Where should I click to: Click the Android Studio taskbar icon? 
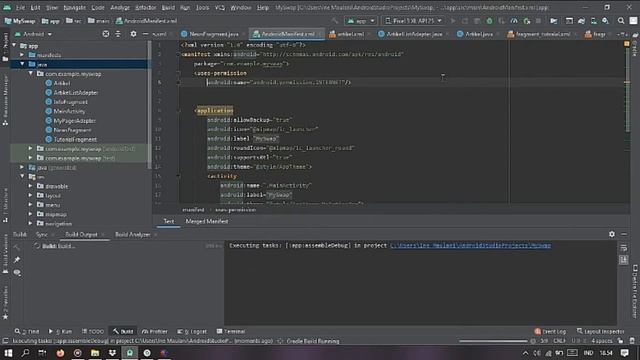tap(129, 353)
